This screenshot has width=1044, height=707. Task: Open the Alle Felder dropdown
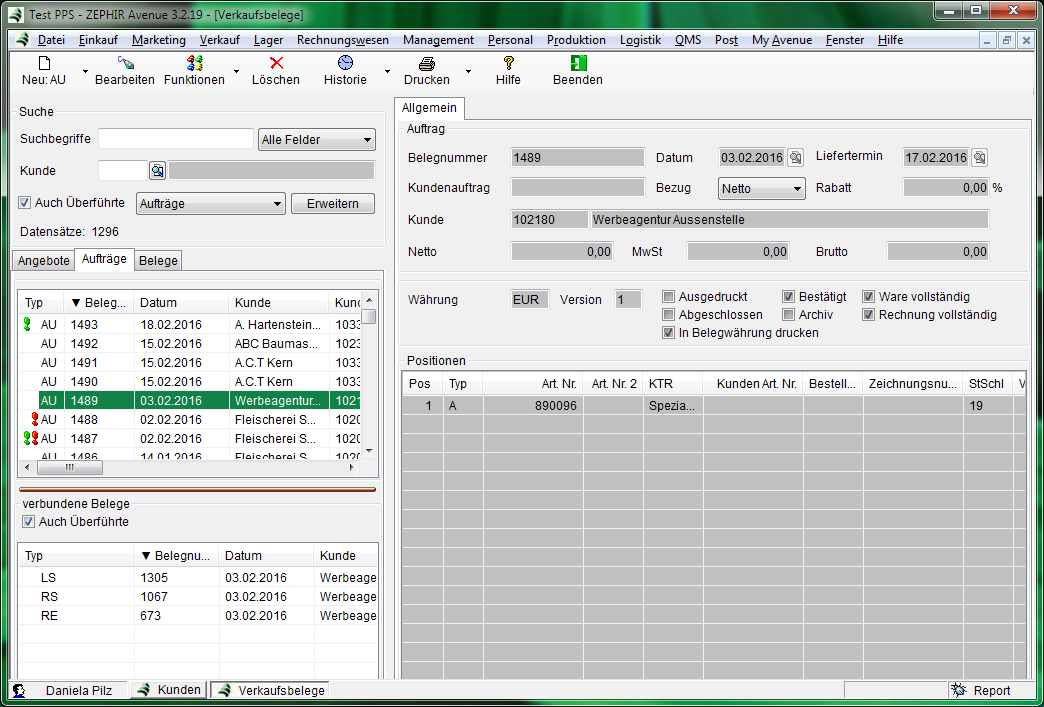(x=316, y=140)
